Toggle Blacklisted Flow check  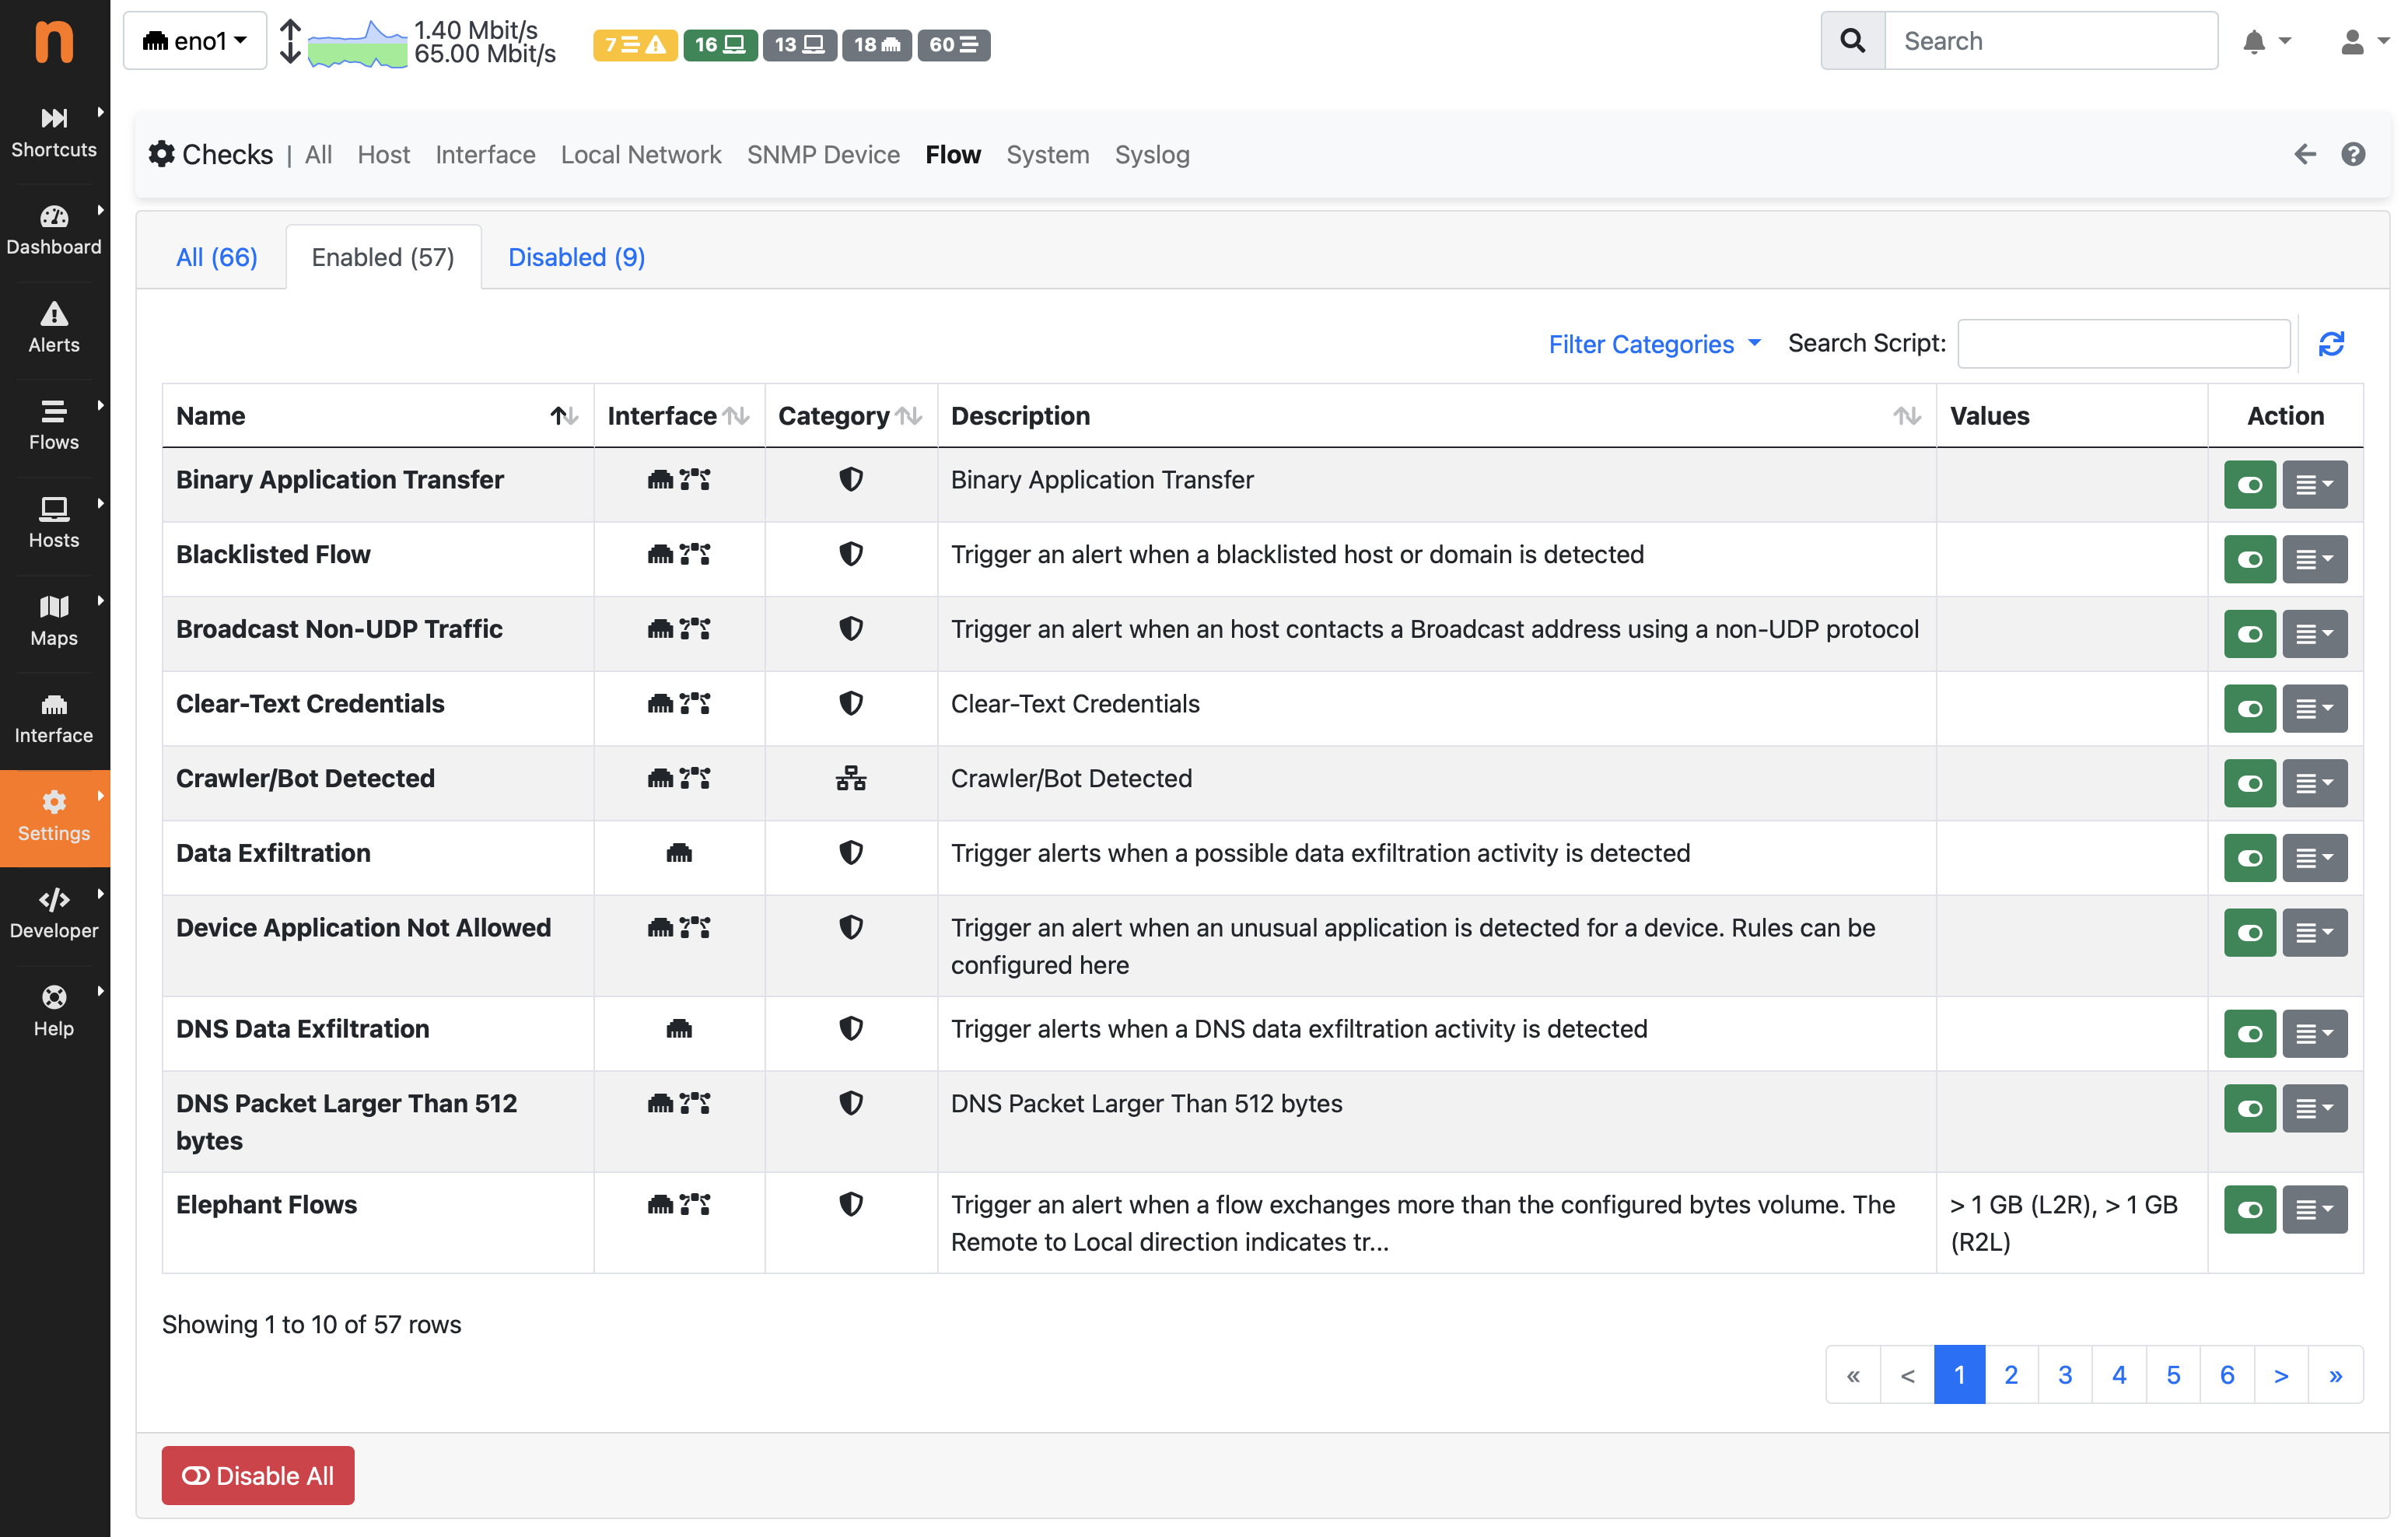[2250, 559]
